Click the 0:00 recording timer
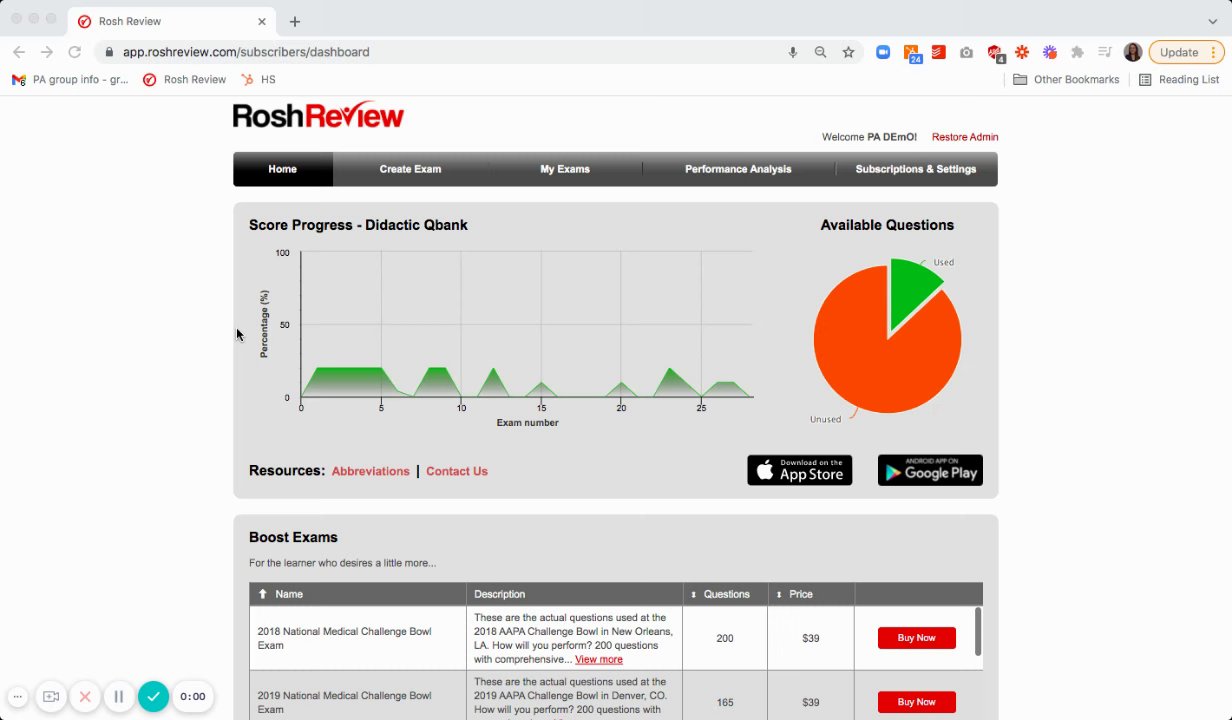Screen dimensions: 1232x720 [x=193, y=696]
